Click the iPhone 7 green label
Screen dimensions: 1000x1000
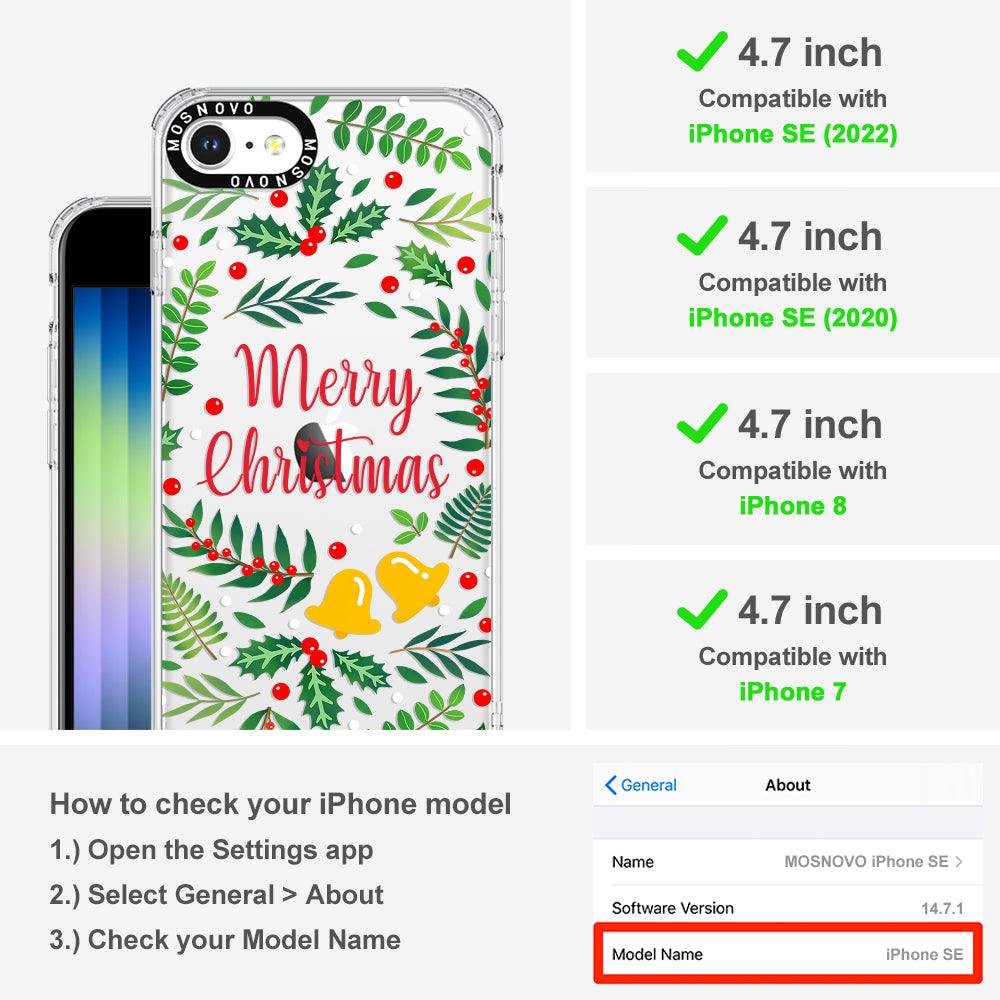(793, 691)
